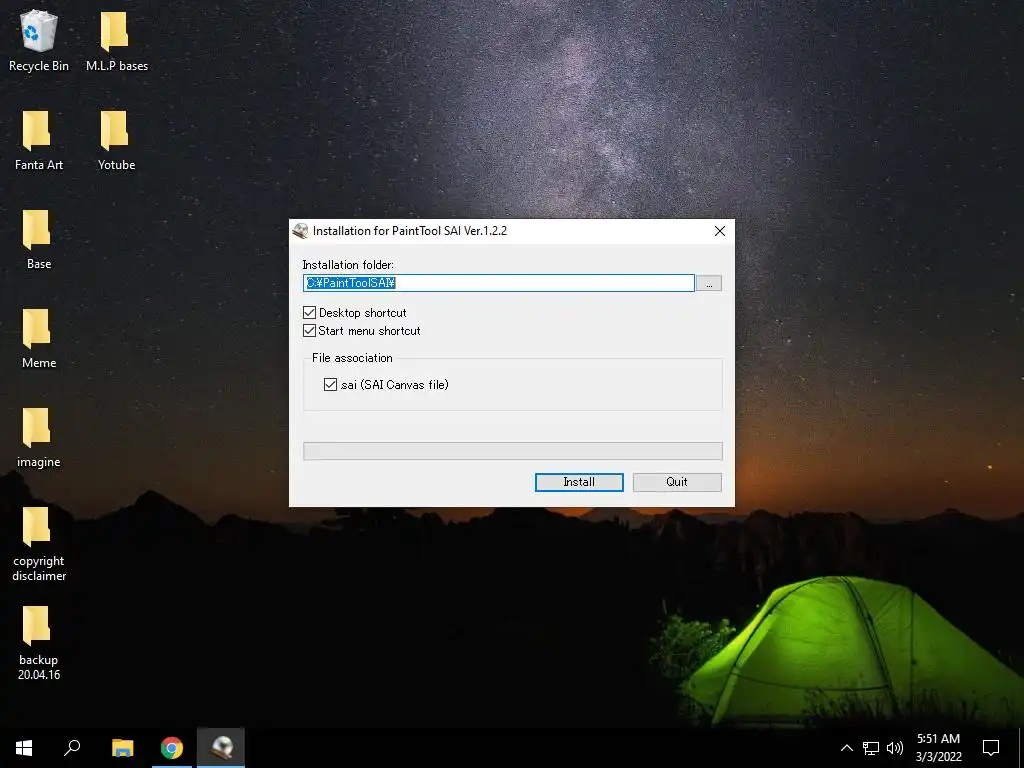Select the Yotube folder on desktop

click(x=116, y=140)
